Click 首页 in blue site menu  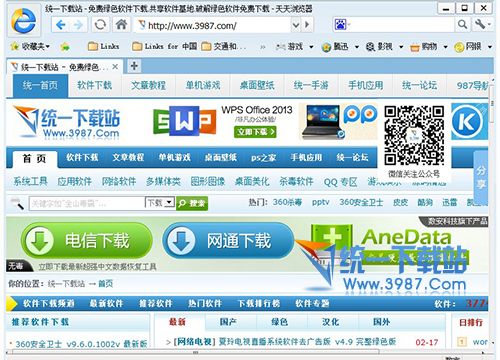[x=35, y=159]
